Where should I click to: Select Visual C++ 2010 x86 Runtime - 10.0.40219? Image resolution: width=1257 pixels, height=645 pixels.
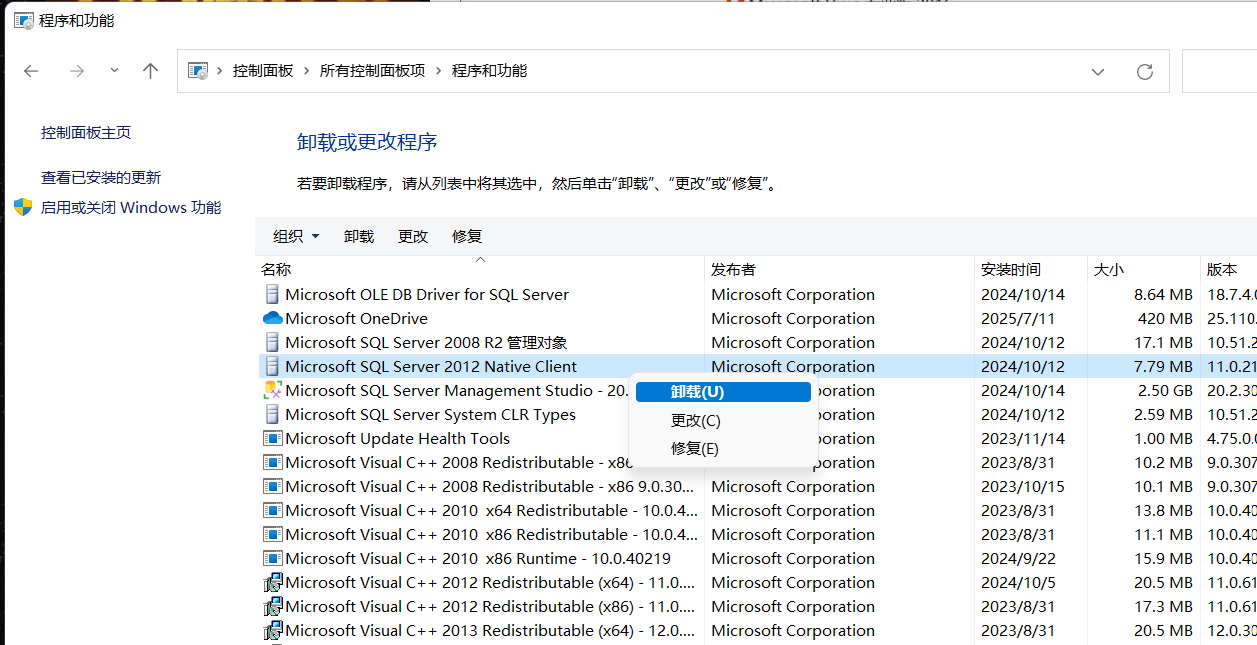point(478,558)
